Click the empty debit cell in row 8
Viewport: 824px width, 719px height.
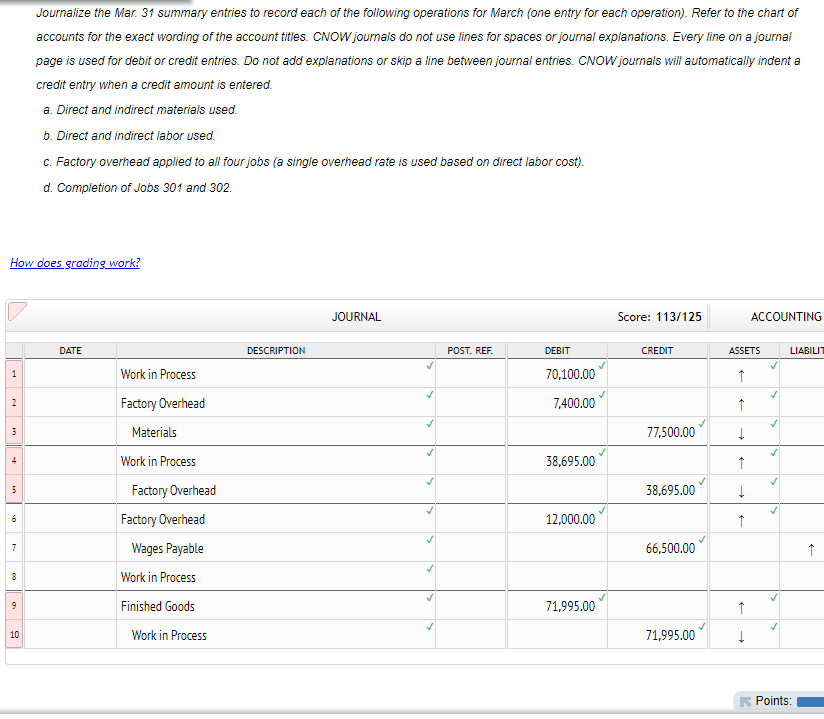point(557,577)
